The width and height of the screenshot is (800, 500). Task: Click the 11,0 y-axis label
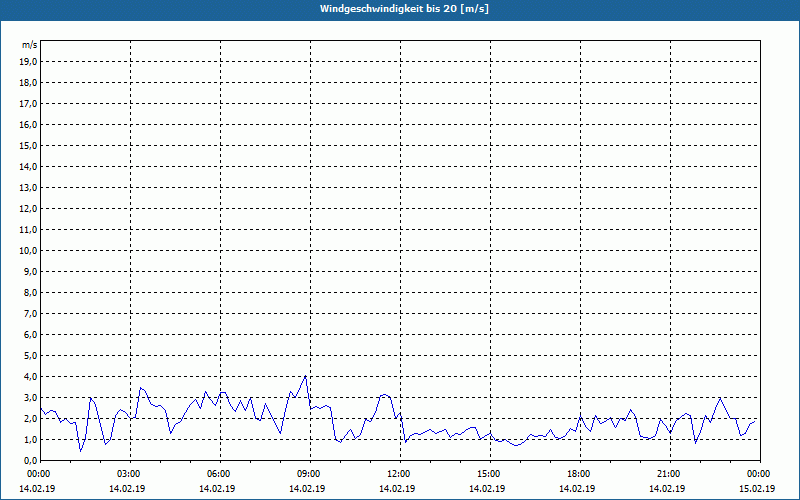[28, 230]
